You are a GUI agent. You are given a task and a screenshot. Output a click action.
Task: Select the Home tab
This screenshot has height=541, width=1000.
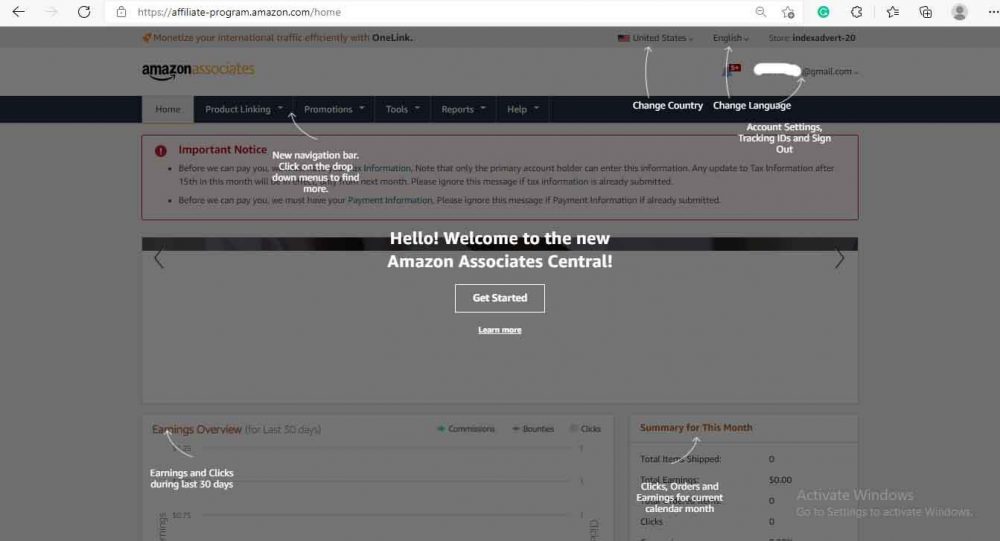click(168, 109)
